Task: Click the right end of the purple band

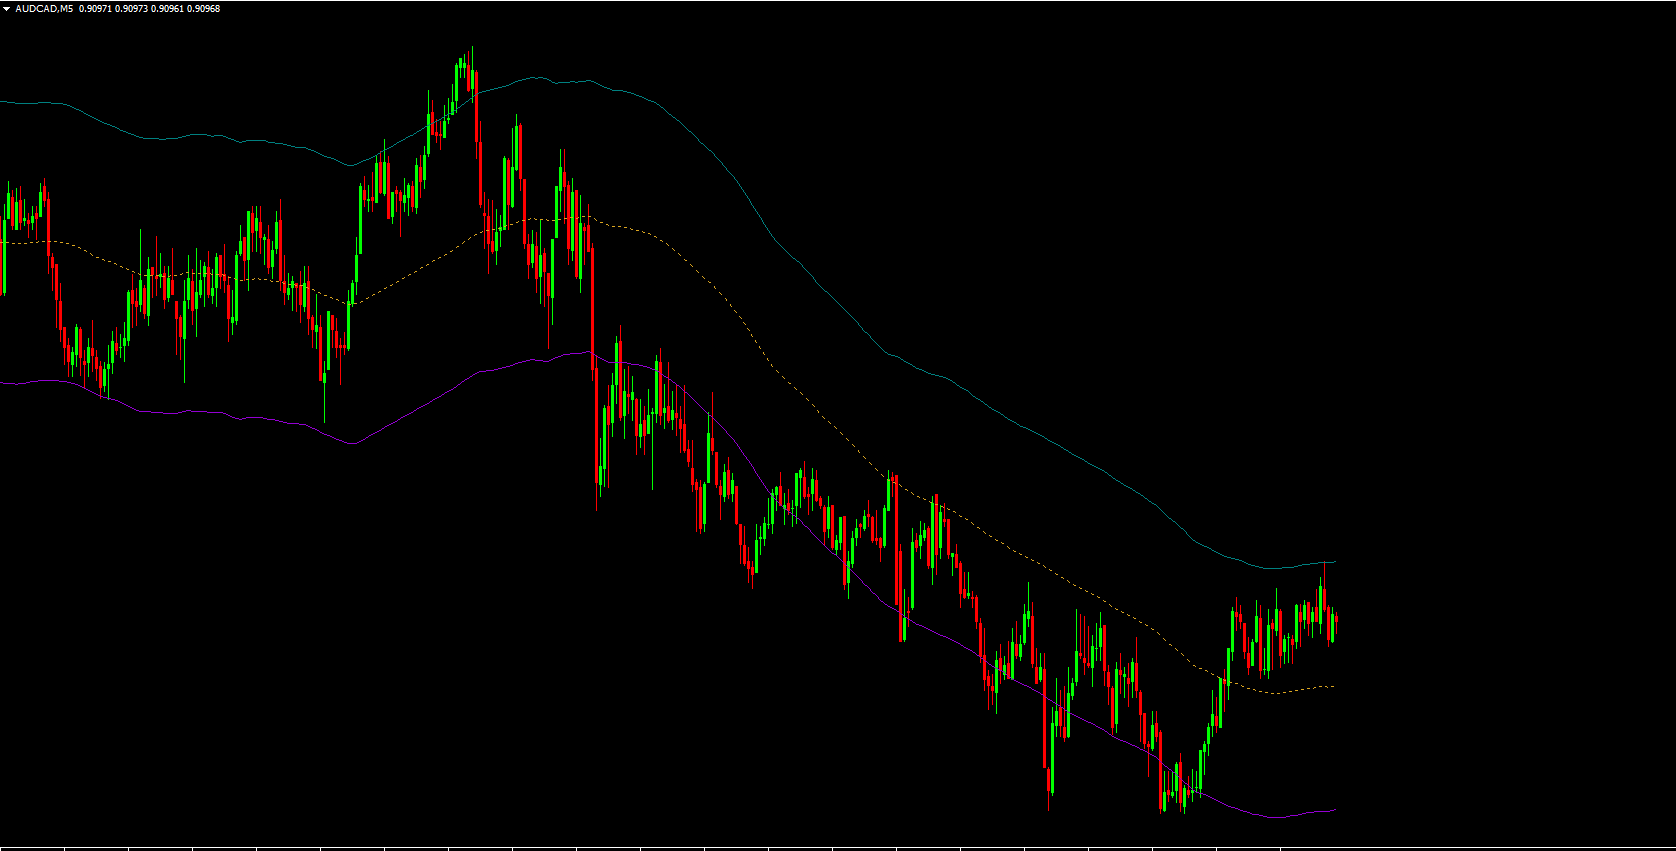Action: coord(1334,810)
